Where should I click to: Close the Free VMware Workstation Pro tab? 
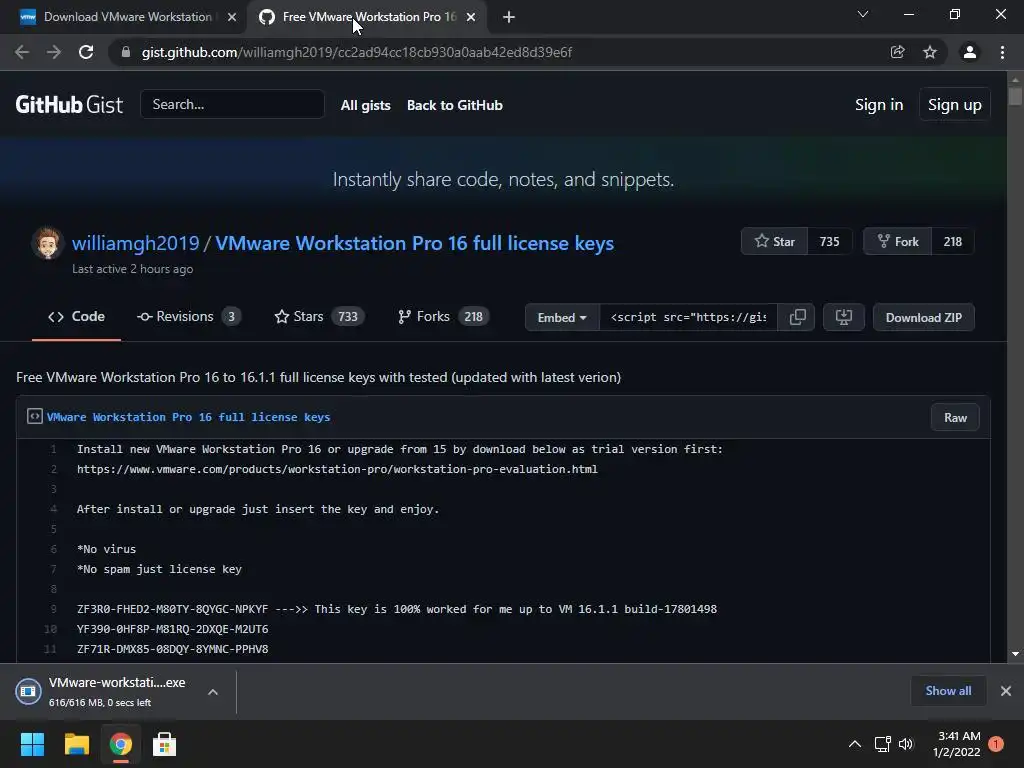(x=471, y=17)
